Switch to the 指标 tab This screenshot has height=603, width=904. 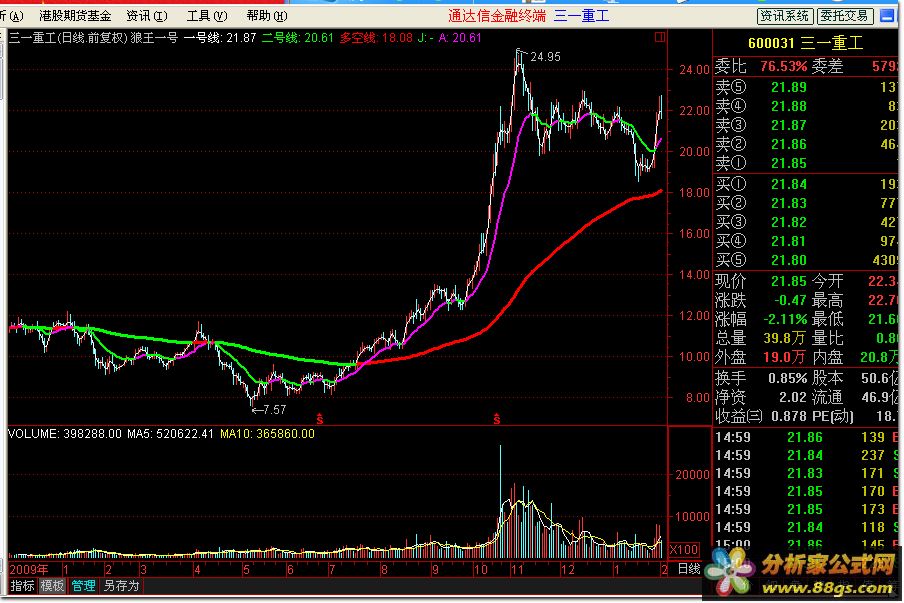[22, 586]
